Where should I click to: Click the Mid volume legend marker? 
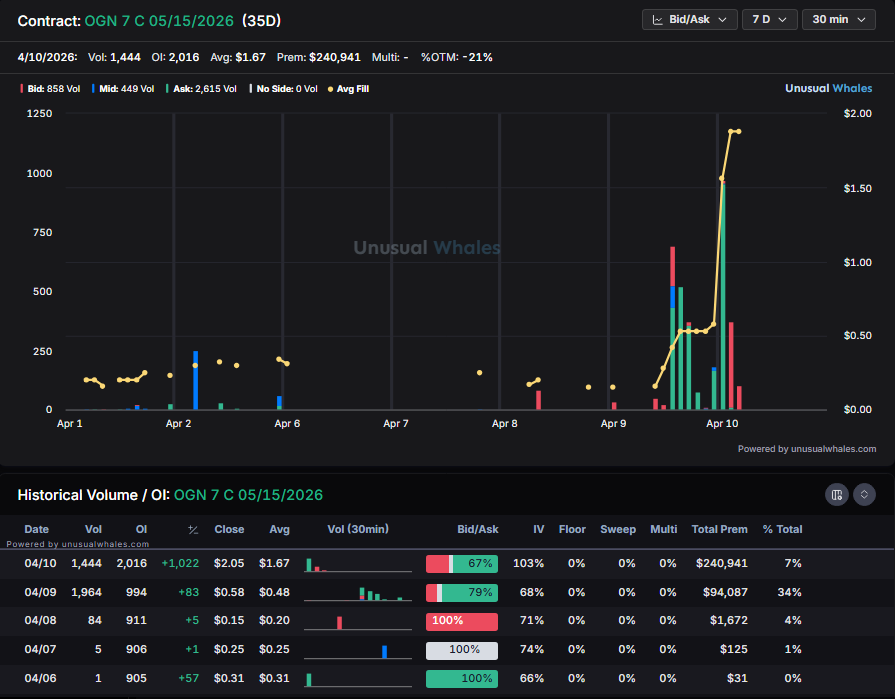coord(95,88)
